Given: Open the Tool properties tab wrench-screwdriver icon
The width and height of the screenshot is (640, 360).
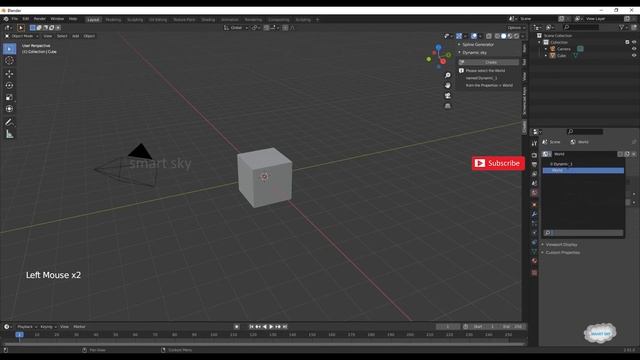Looking at the screenshot, I should (x=534, y=144).
